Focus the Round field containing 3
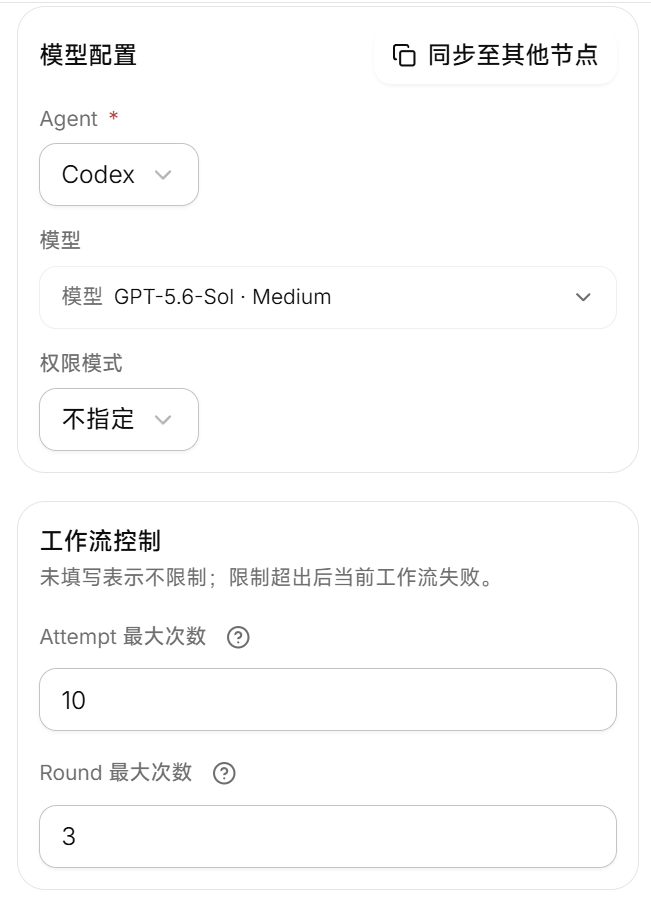Screen dimensions: 651x901 tap(328, 836)
